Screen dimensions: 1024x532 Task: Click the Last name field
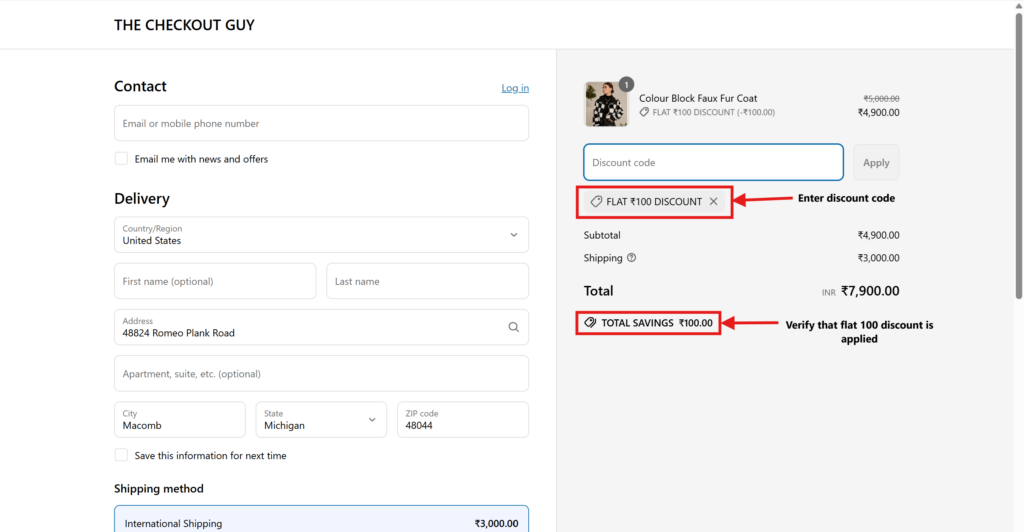pos(427,281)
